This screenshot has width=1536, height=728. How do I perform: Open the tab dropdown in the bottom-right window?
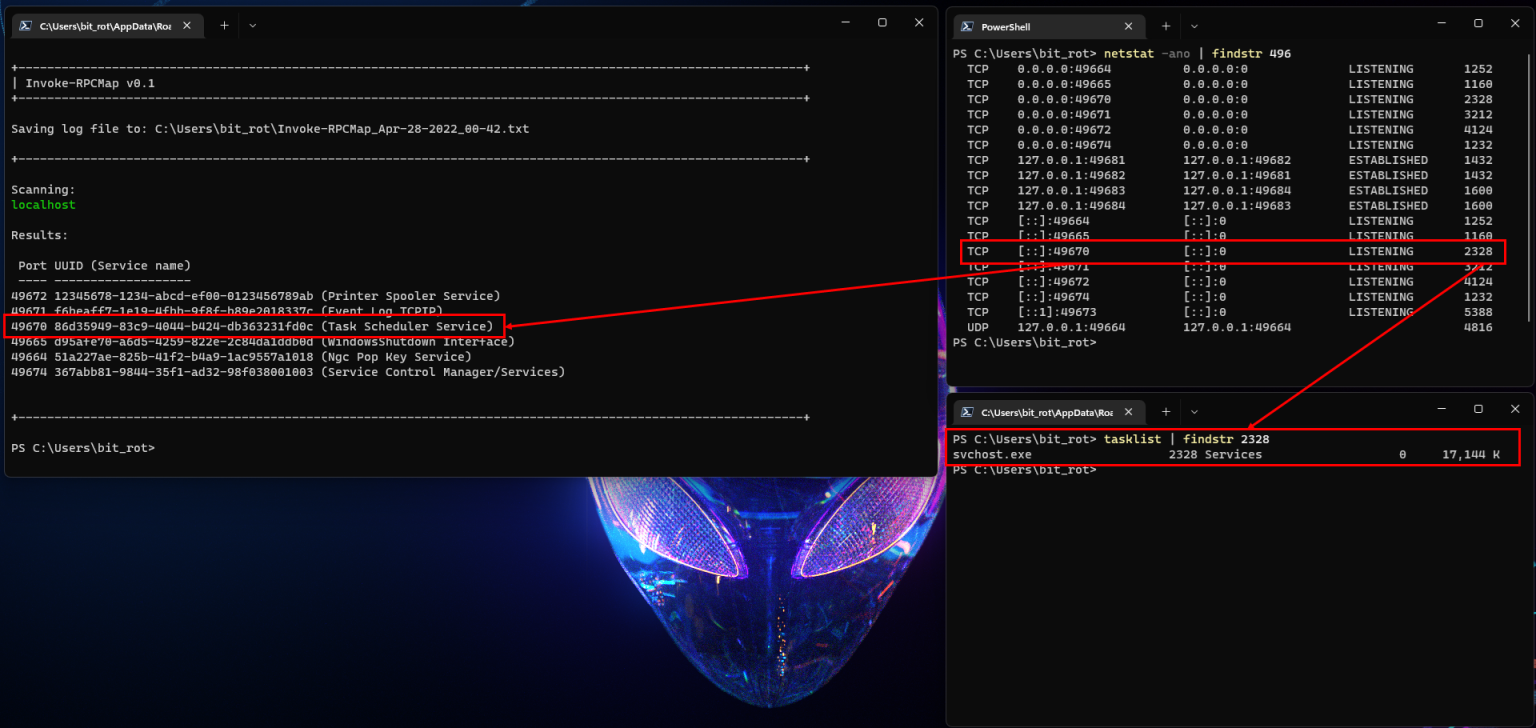[1194, 411]
